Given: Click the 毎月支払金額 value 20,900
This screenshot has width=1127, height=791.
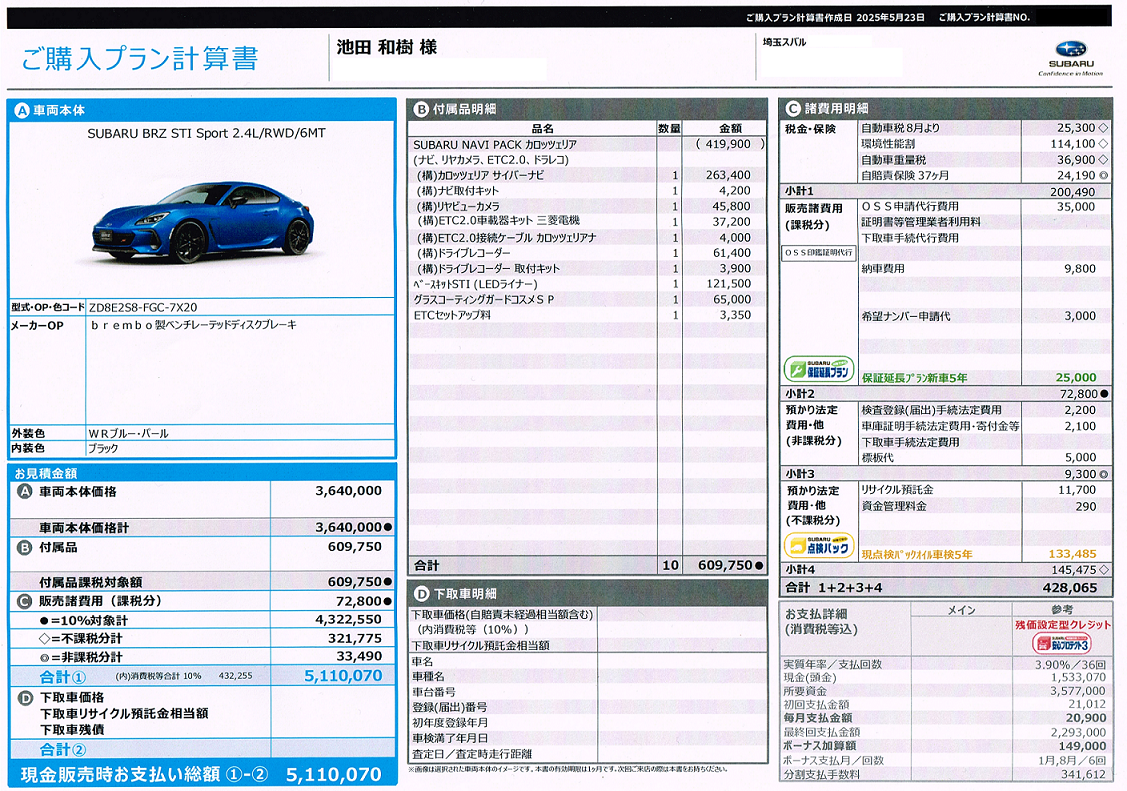Looking at the screenshot, I should click(x=1086, y=718).
